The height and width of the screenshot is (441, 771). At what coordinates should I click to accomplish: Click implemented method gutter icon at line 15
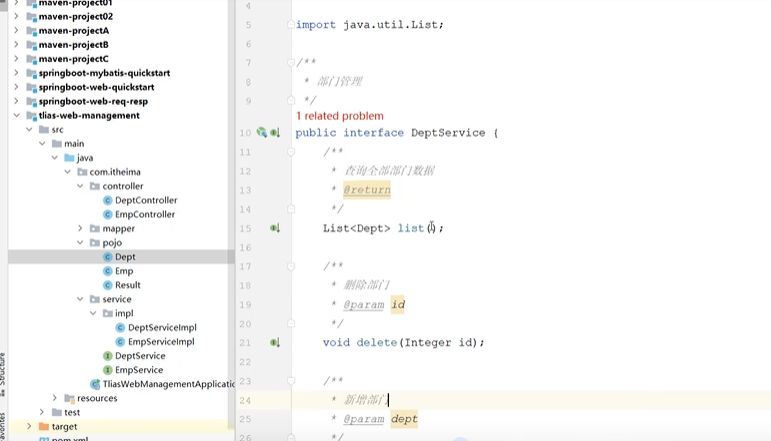[x=275, y=228]
